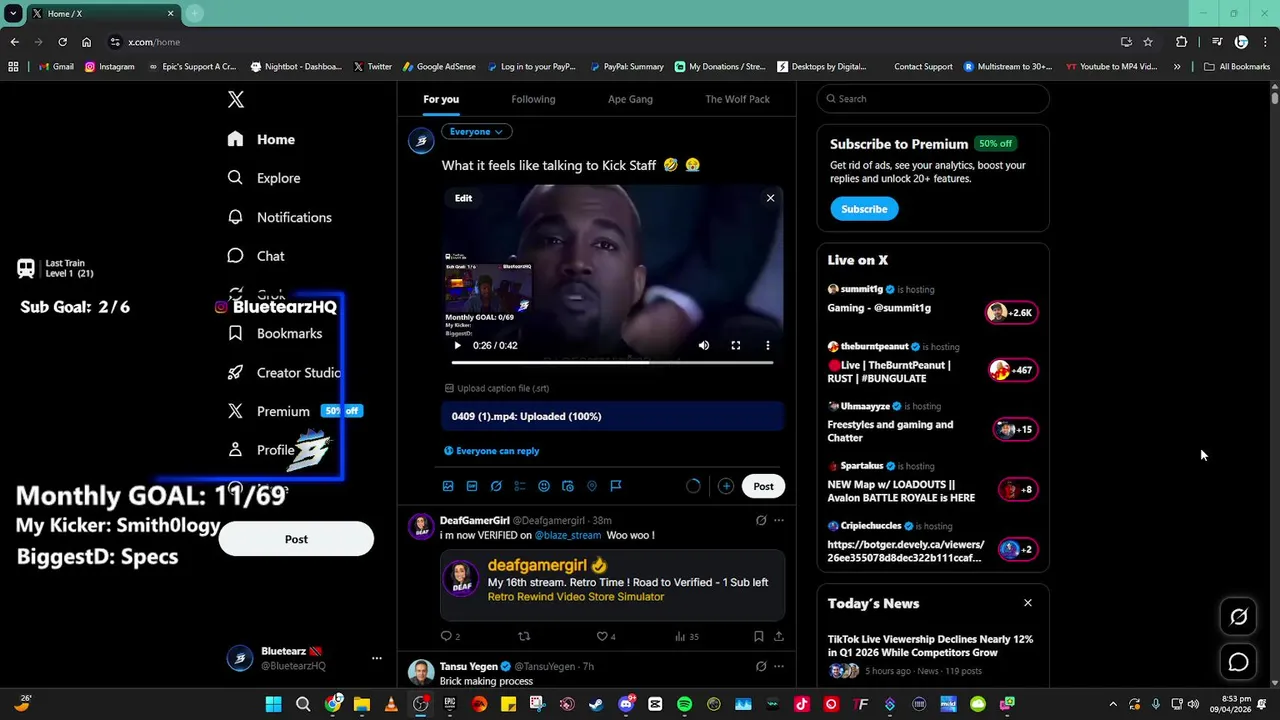Open the Windows Start menu
Viewport: 1280px width, 720px height.
[x=273, y=704]
